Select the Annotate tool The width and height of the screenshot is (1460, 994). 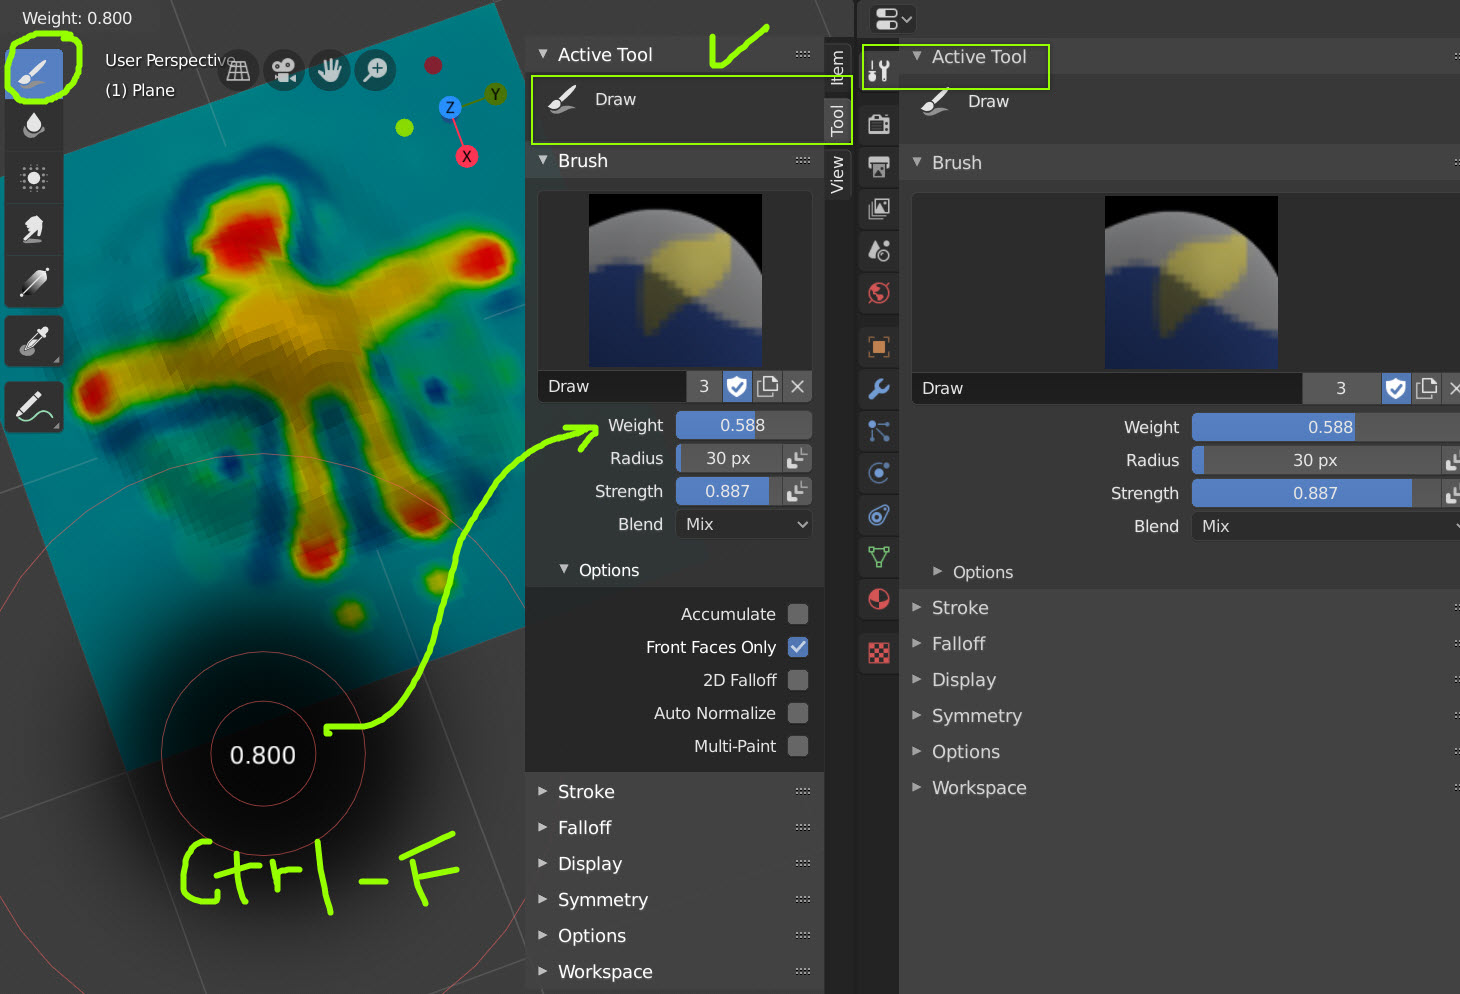(x=34, y=407)
